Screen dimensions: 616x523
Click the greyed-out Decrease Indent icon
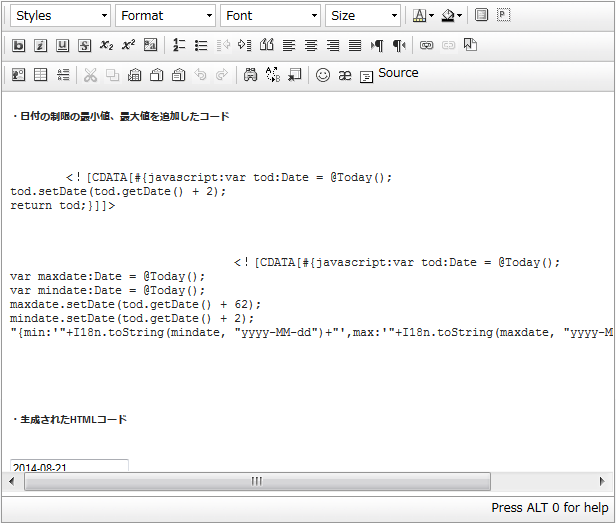tap(223, 46)
